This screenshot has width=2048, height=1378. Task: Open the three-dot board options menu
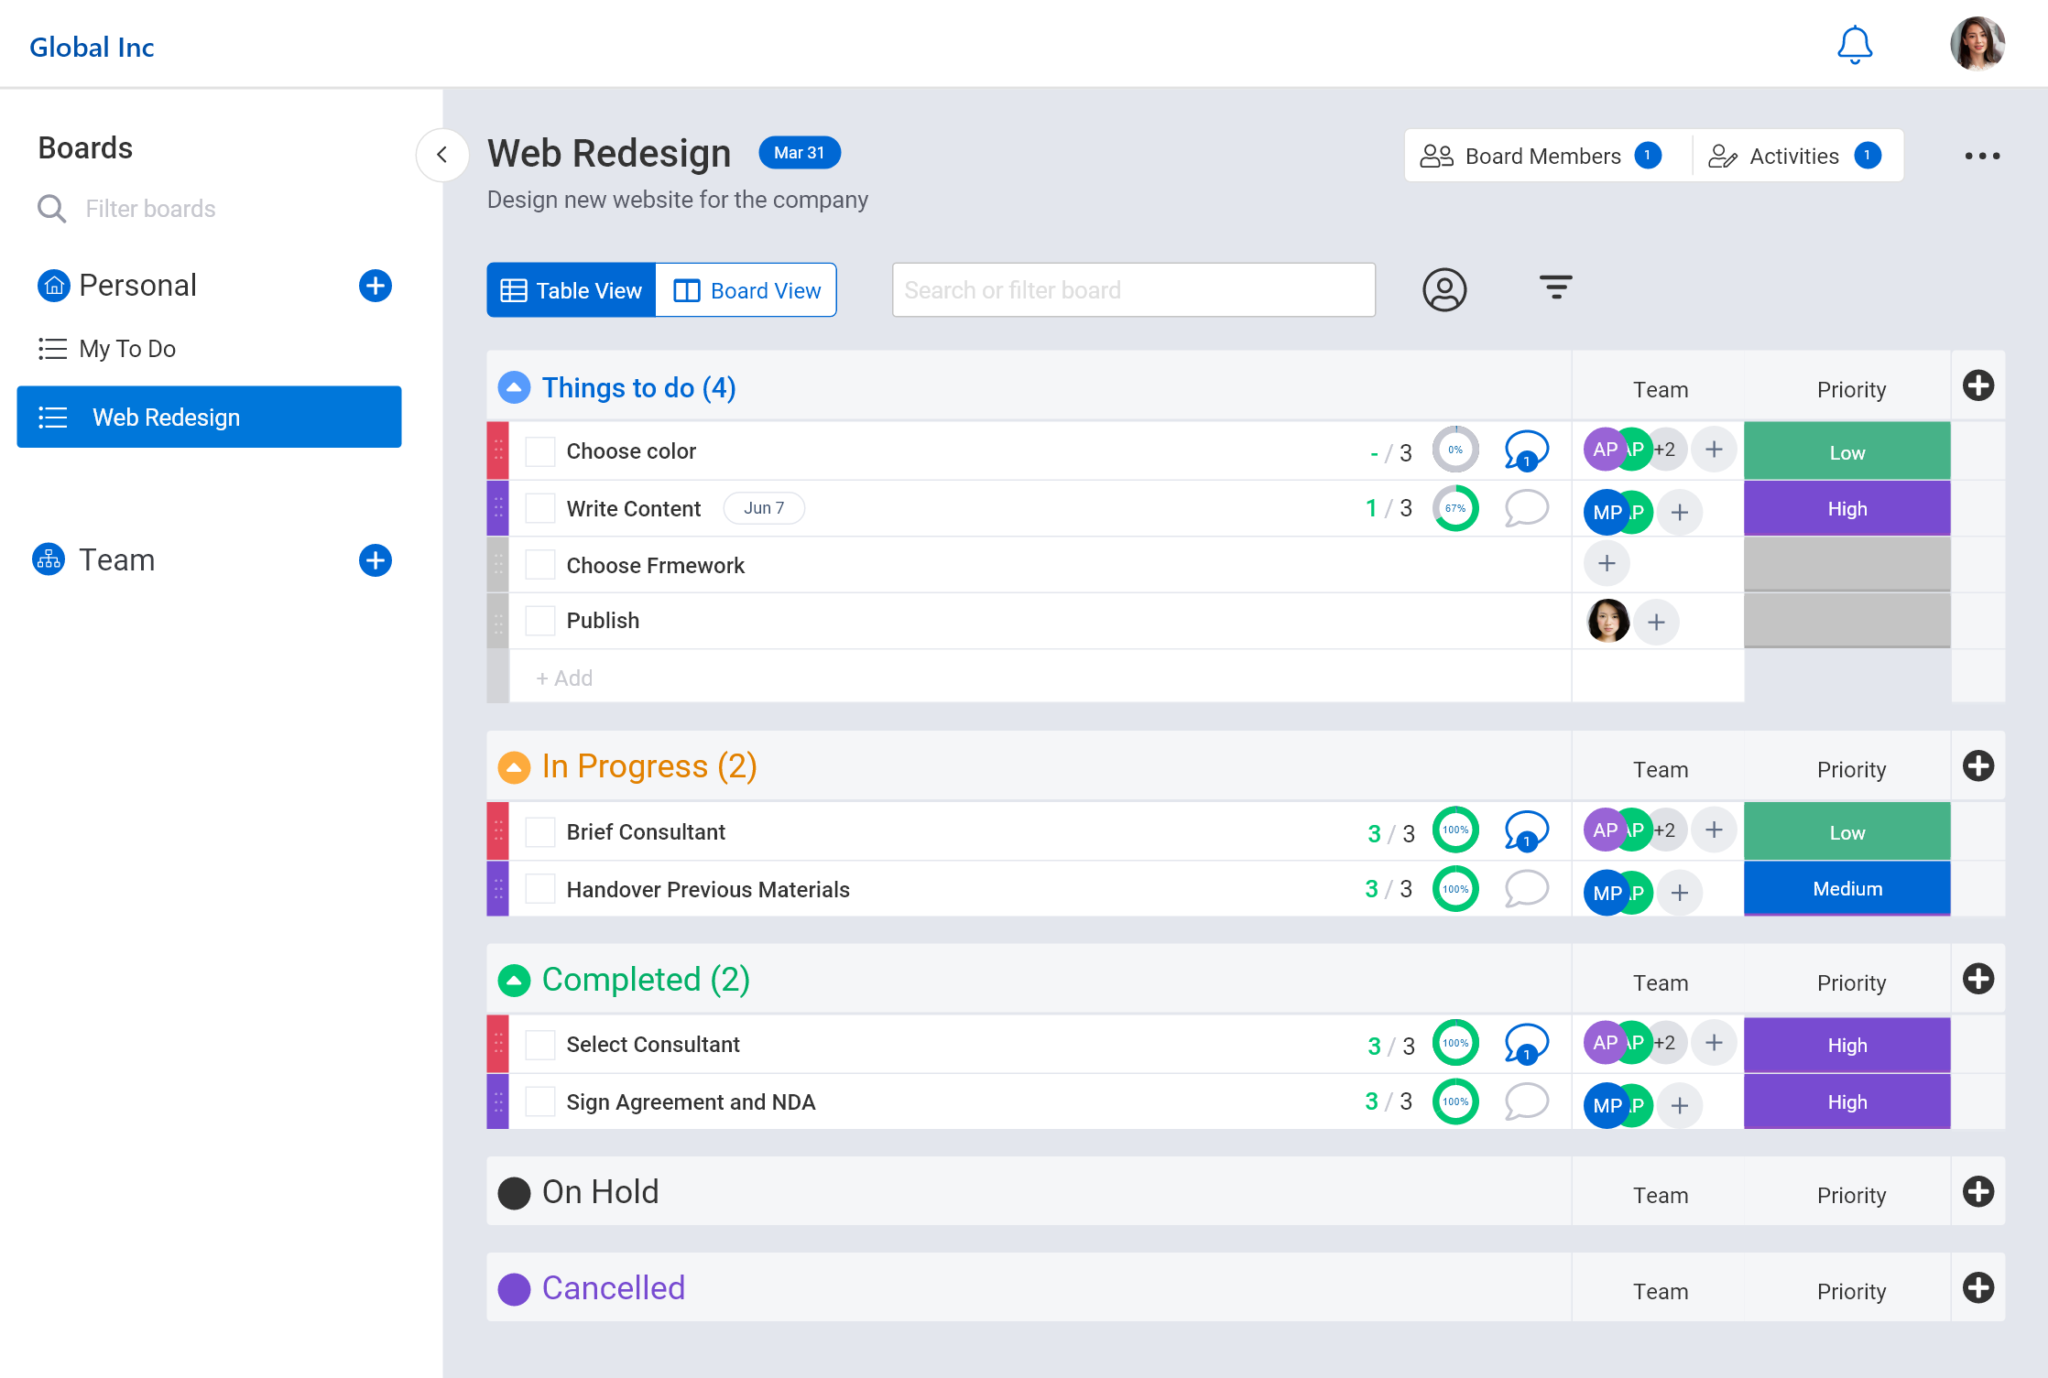[1981, 155]
